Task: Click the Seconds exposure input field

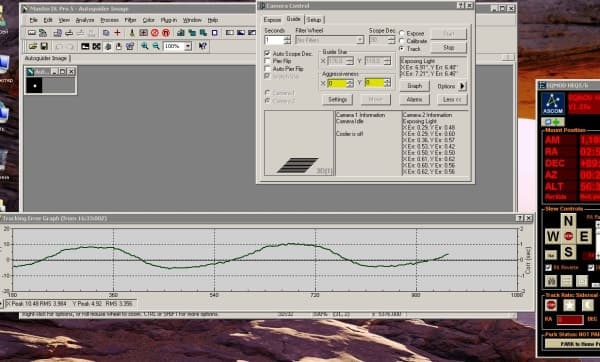Action: pos(274,40)
